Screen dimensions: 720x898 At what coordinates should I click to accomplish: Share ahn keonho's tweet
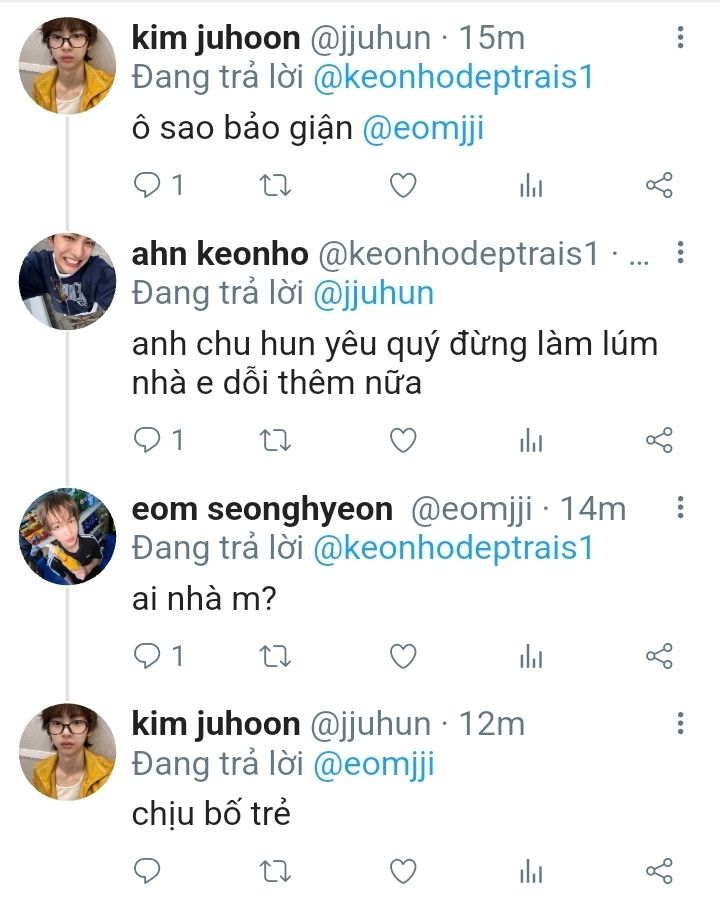click(659, 440)
